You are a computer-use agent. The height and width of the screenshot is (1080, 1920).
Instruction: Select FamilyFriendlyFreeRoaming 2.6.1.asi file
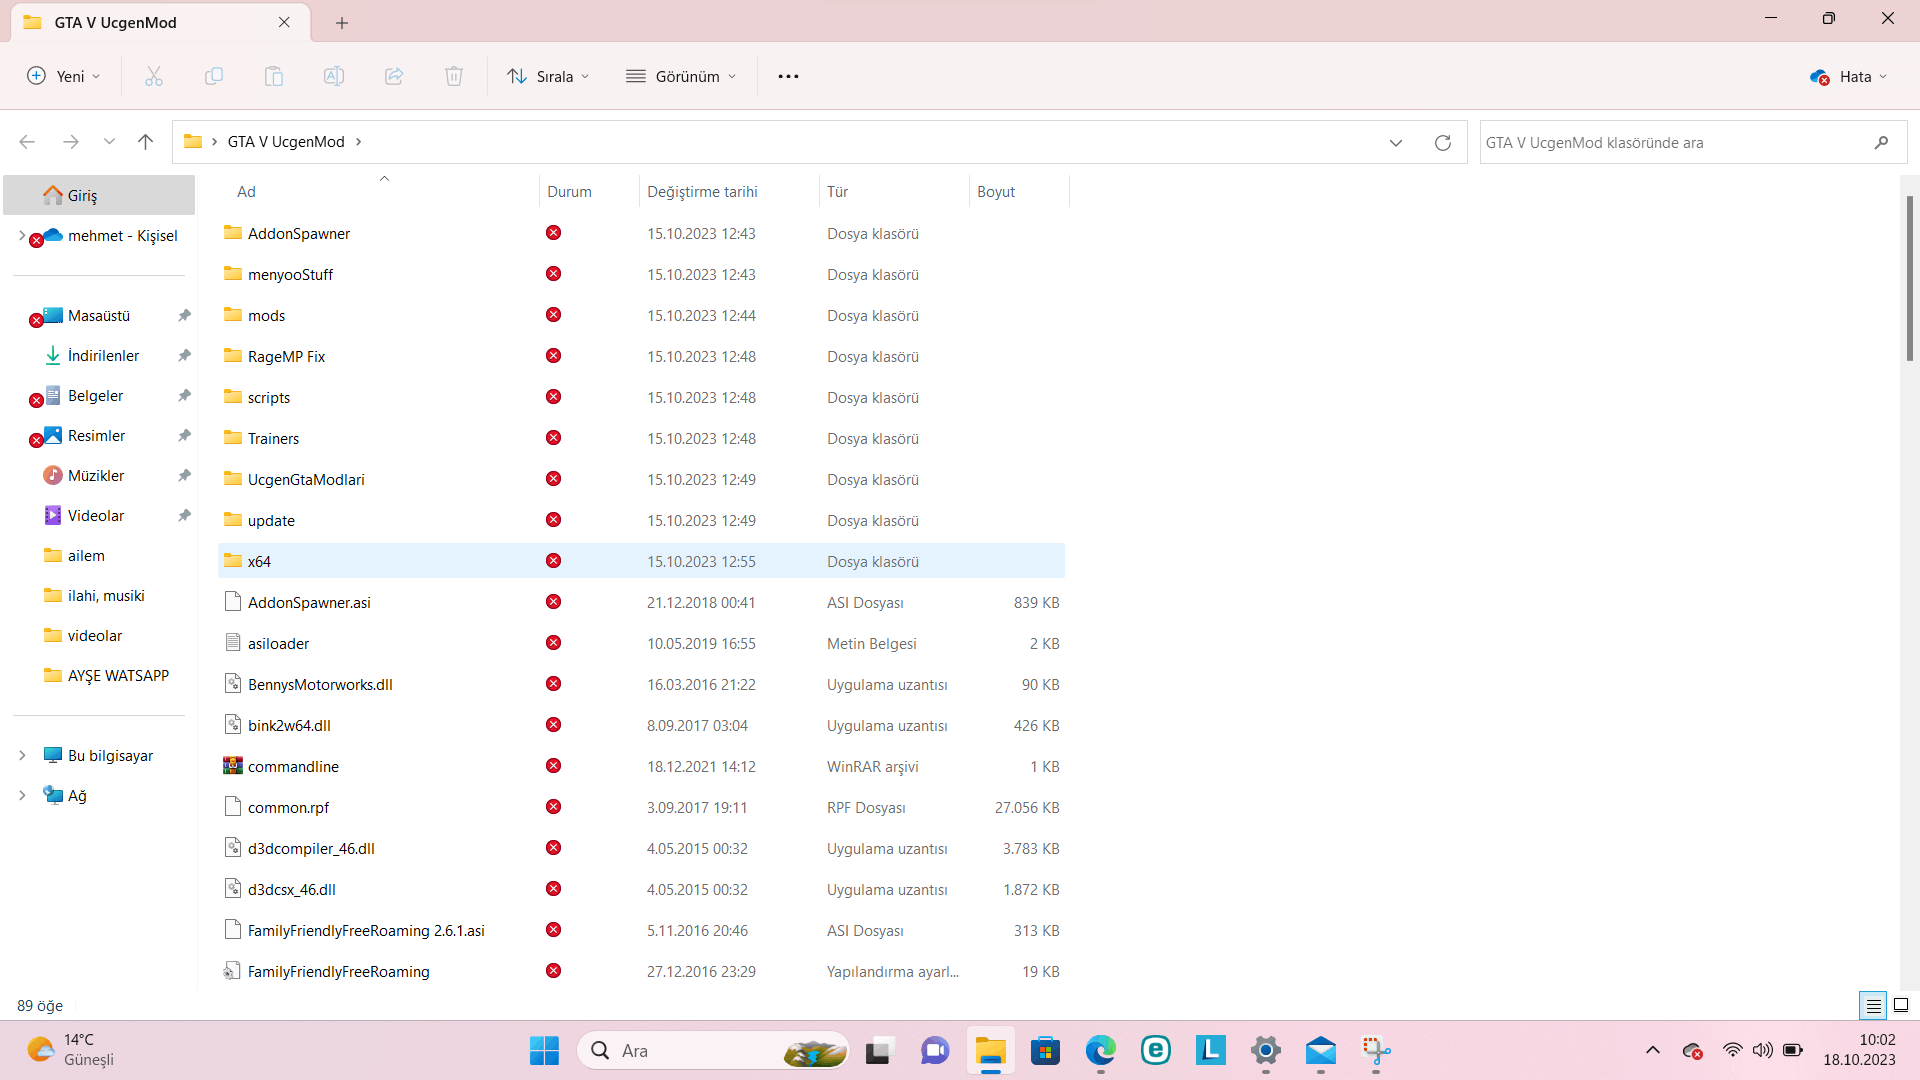click(x=641, y=930)
